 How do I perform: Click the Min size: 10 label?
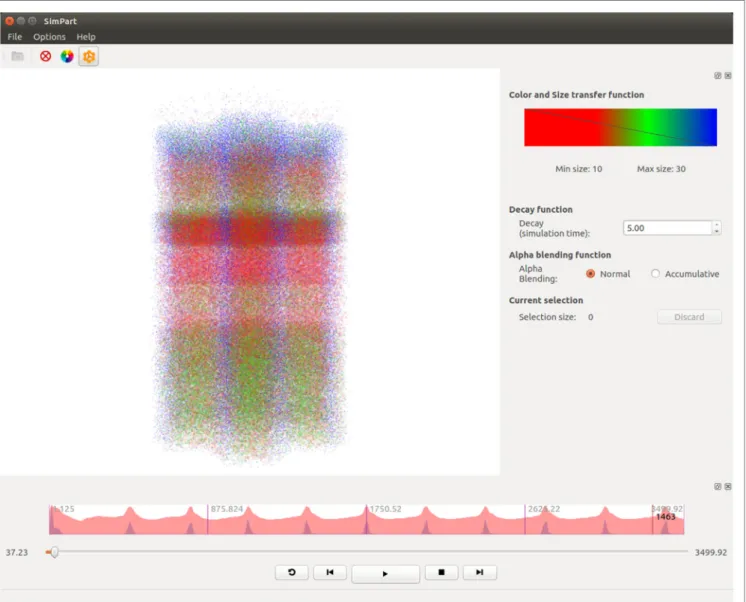click(579, 169)
